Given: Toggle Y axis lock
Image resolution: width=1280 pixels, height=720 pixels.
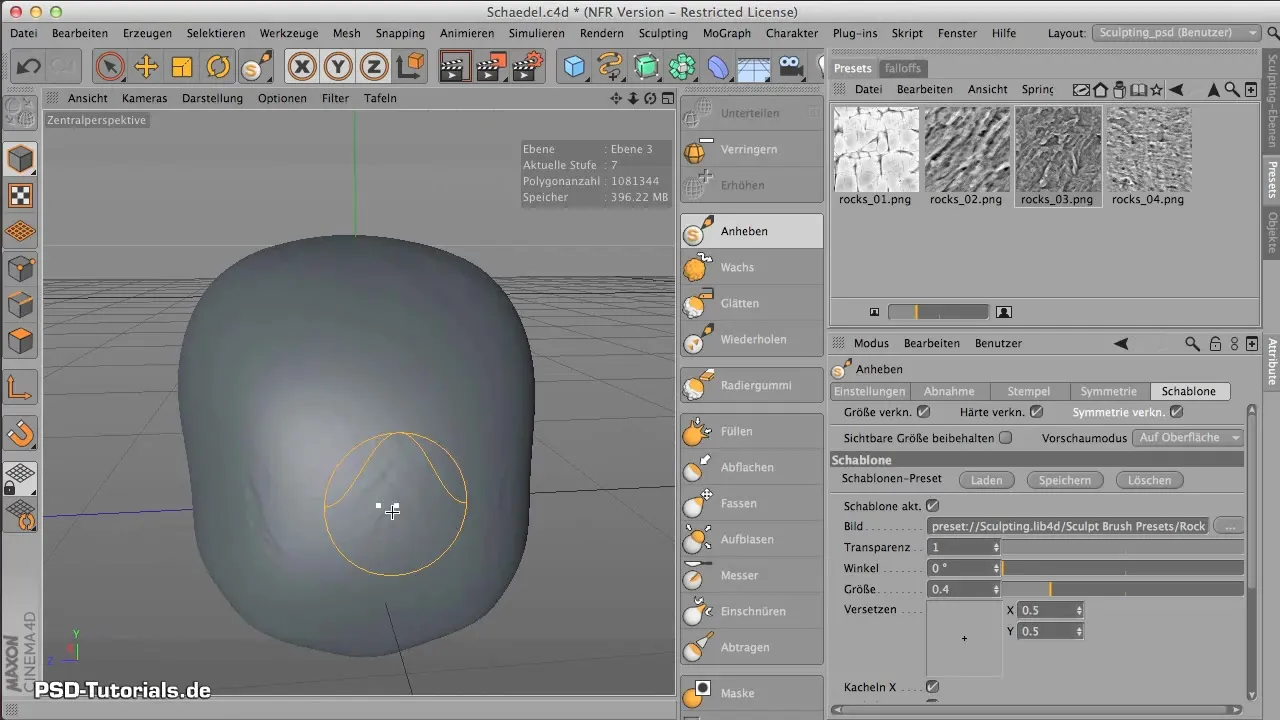Looking at the screenshot, I should [338, 67].
